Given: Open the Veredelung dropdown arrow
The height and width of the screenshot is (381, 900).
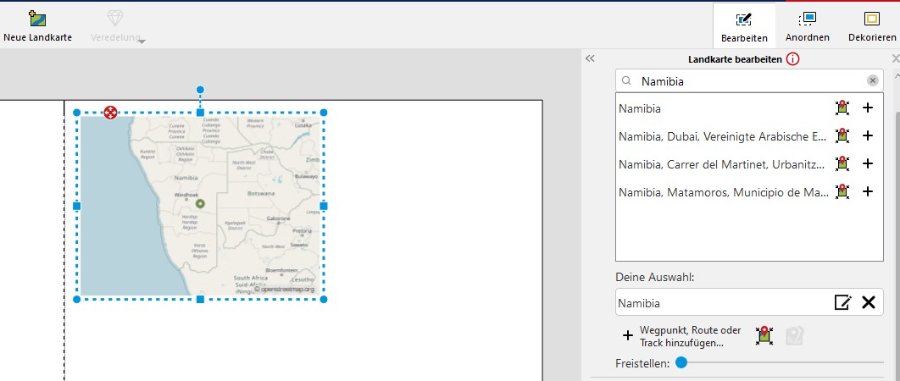Looking at the screenshot, I should click(x=142, y=41).
